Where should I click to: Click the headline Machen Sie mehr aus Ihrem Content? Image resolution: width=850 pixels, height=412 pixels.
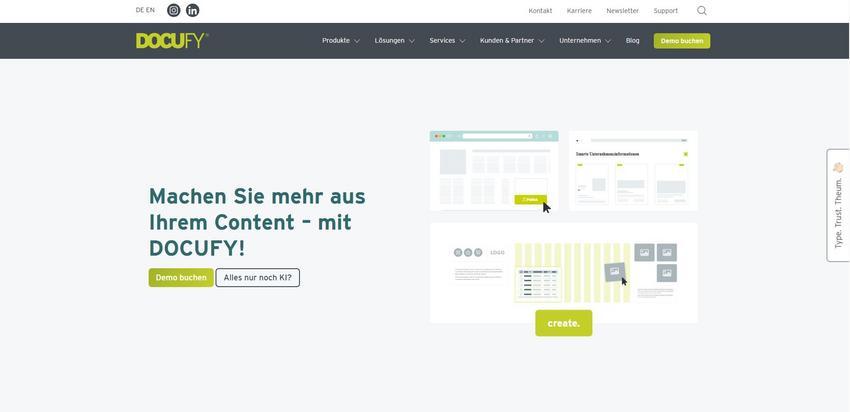257,222
